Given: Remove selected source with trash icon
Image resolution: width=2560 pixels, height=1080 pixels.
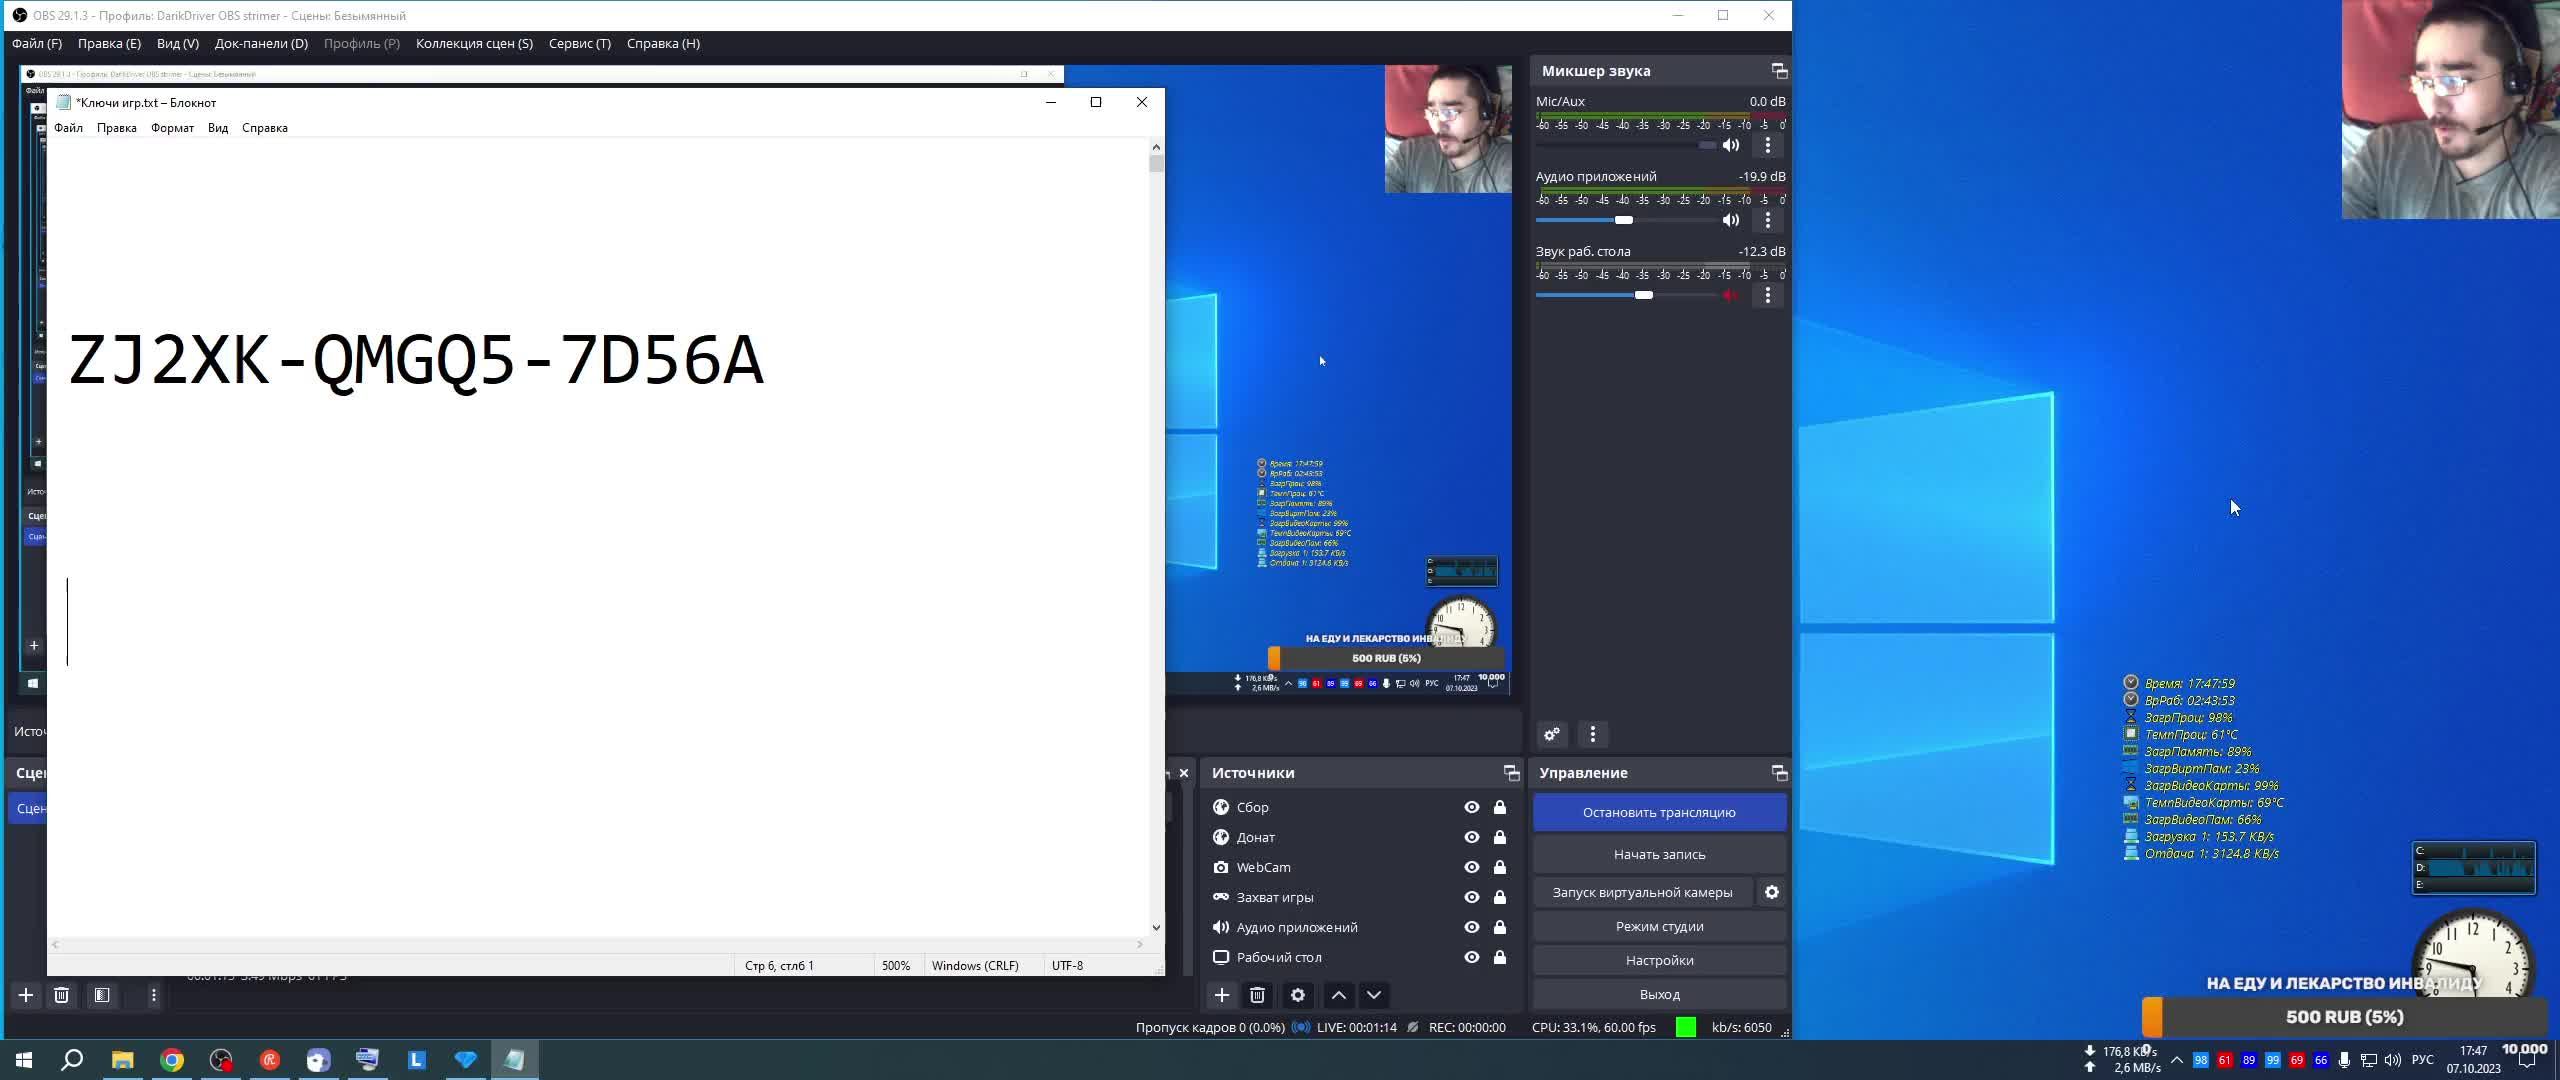Looking at the screenshot, I should click(x=1258, y=995).
